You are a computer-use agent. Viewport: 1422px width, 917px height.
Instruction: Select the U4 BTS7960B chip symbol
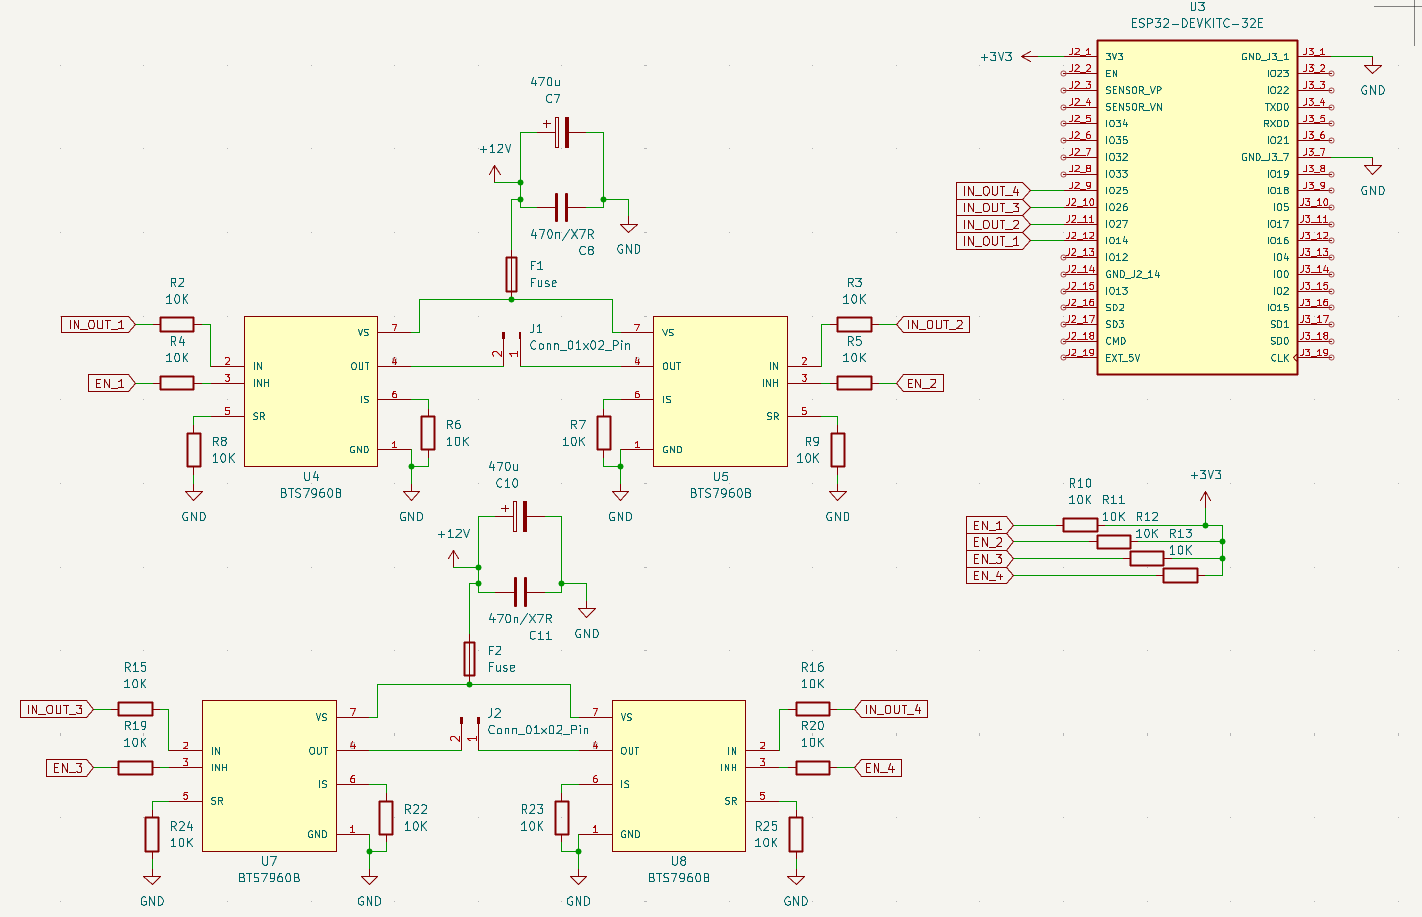311,392
